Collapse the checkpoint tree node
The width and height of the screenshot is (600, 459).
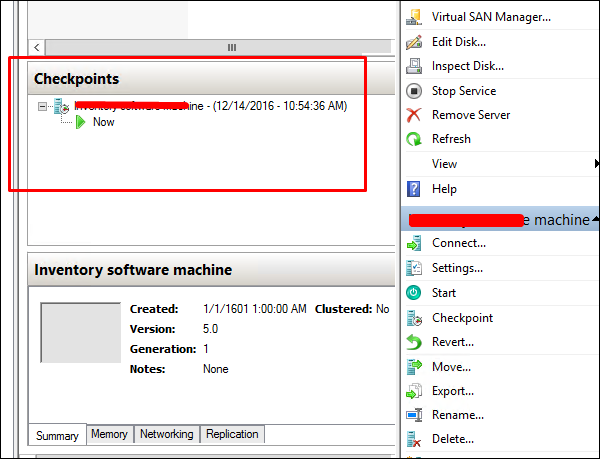tap(42, 106)
